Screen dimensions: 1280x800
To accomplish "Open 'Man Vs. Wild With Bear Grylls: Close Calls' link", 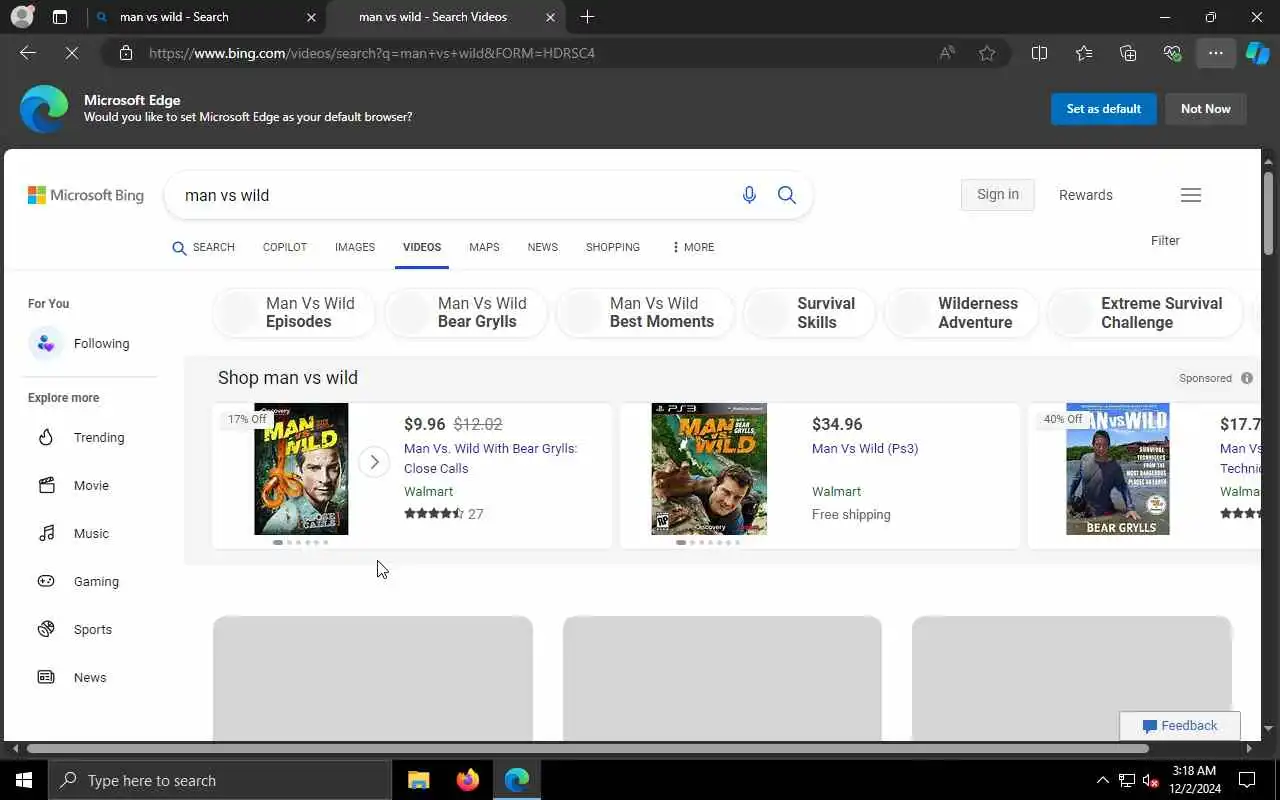I will pos(490,458).
